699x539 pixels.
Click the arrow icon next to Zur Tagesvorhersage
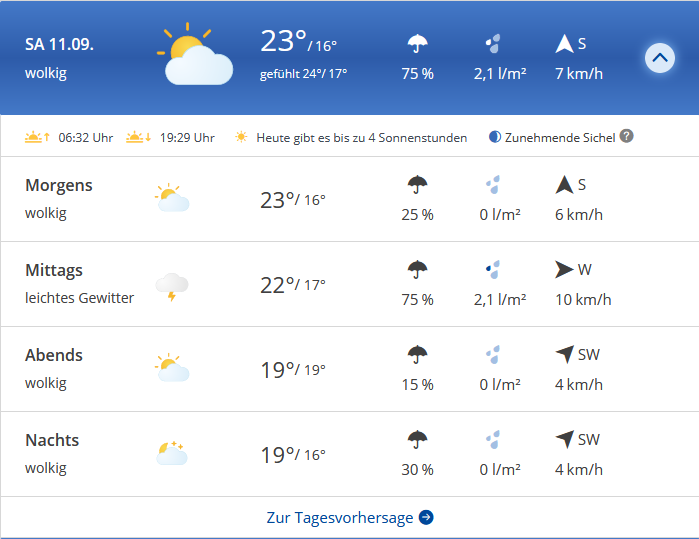[x=426, y=517]
